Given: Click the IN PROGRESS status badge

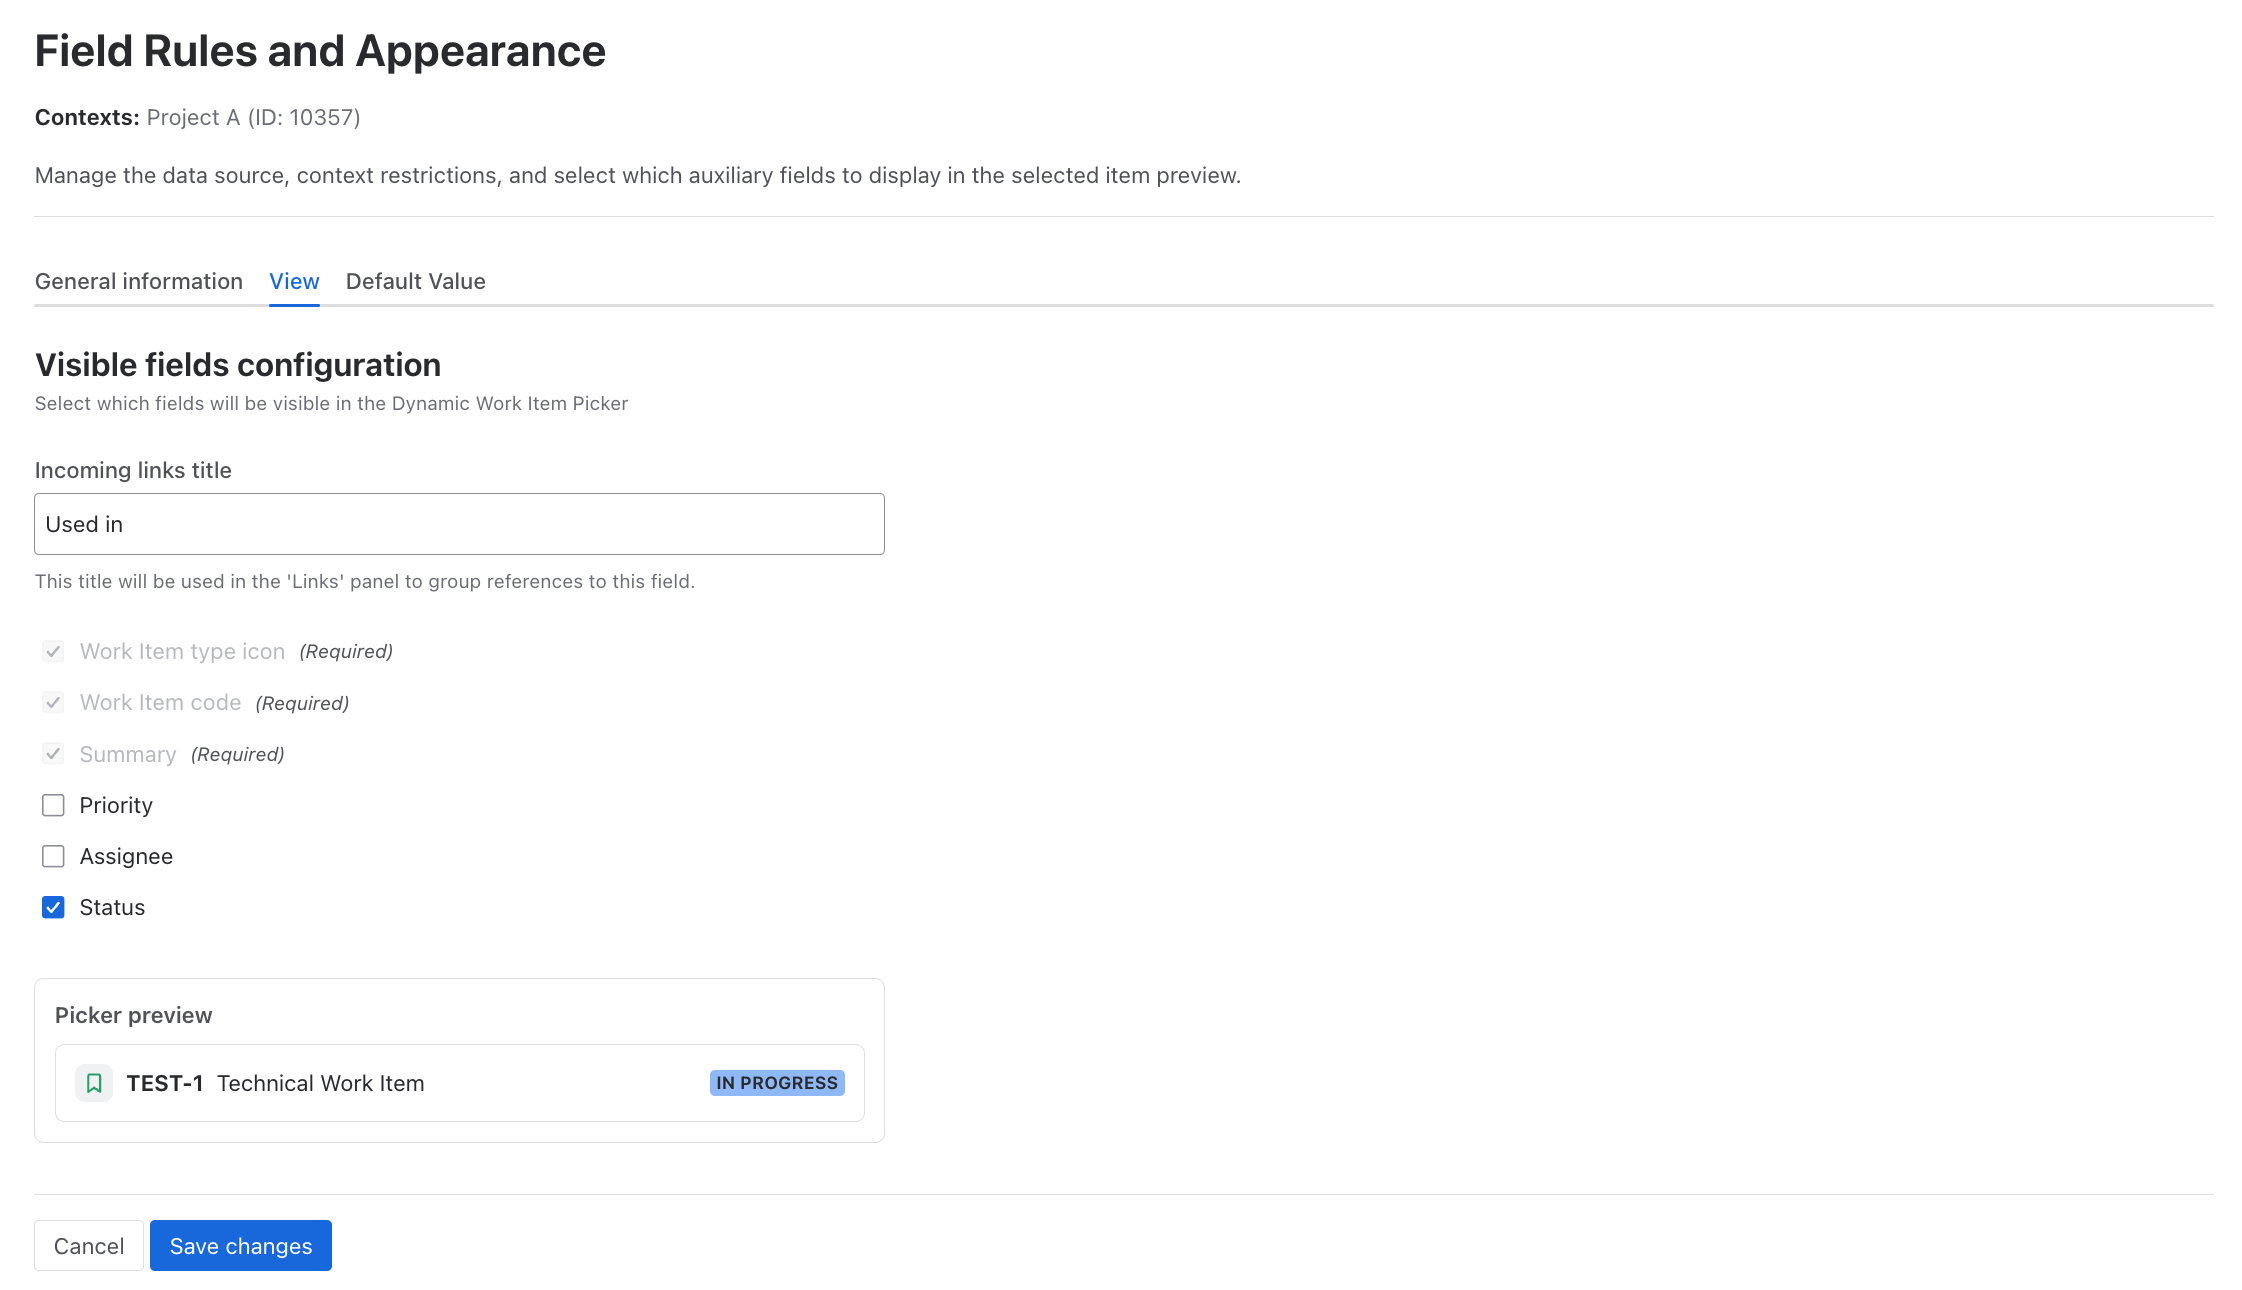Looking at the screenshot, I should [777, 1083].
